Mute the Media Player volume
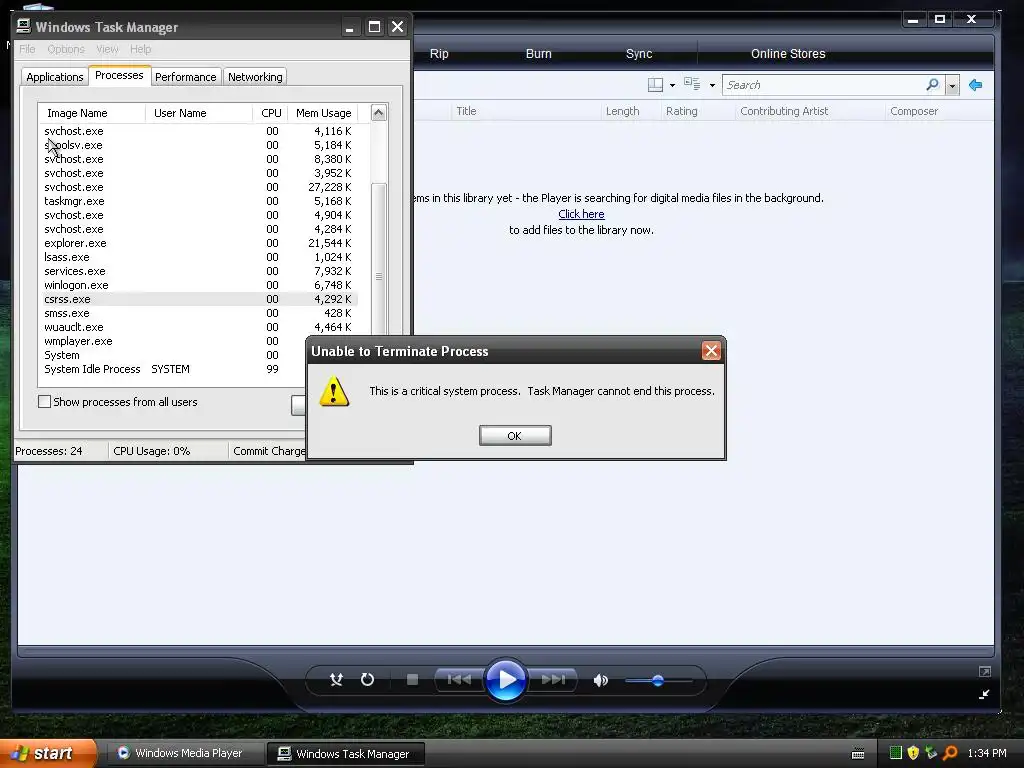This screenshot has height=768, width=1024. point(600,680)
